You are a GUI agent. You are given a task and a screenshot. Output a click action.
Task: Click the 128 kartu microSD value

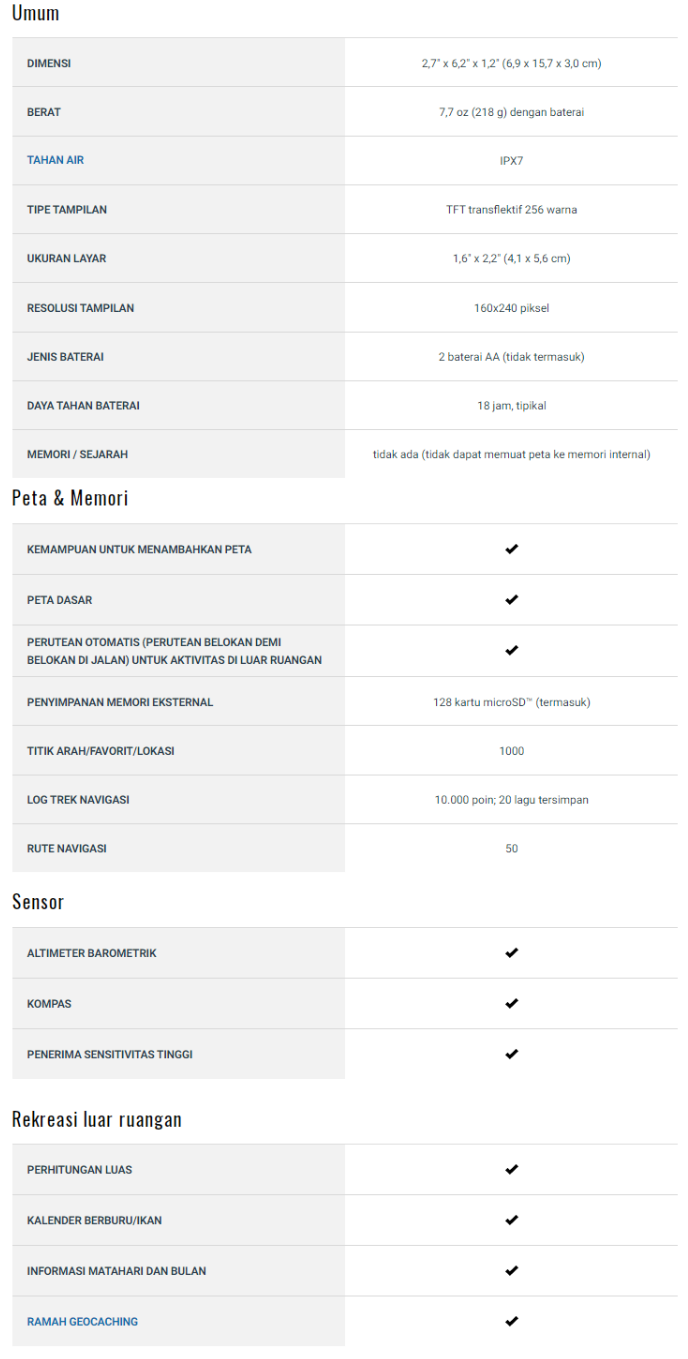[511, 702]
